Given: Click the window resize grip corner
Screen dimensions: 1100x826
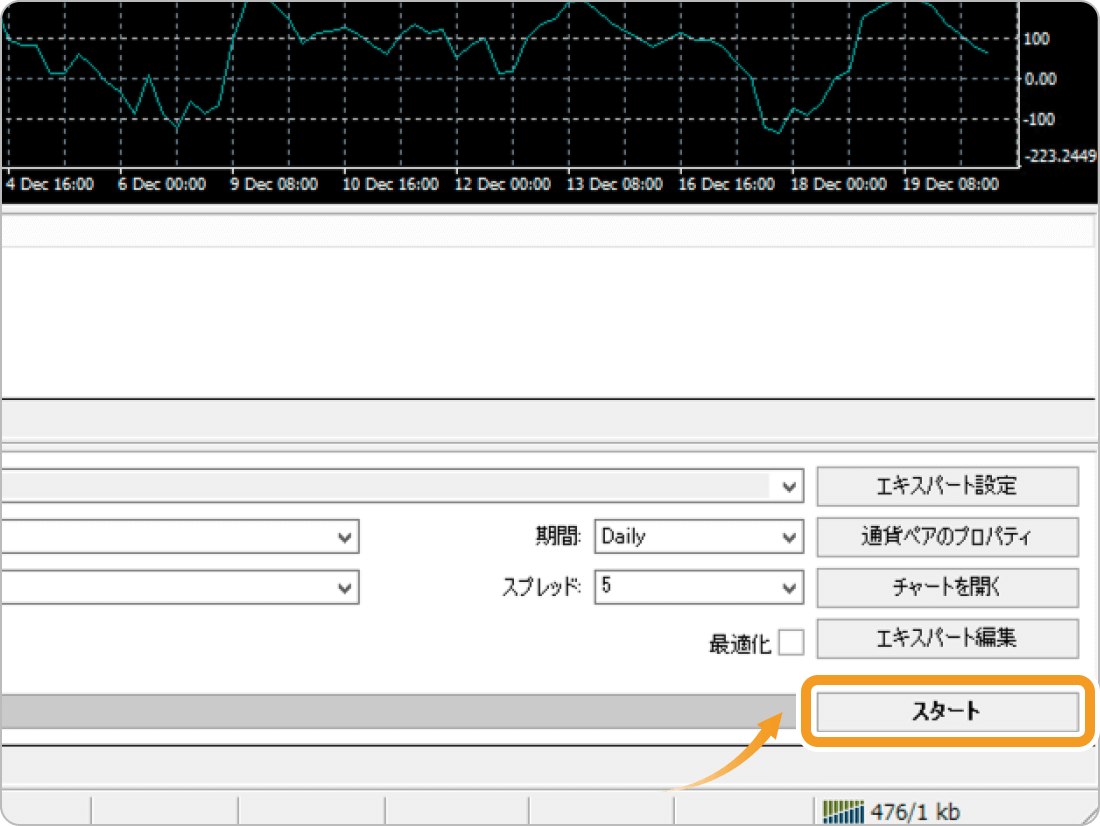Looking at the screenshot, I should tap(1088, 814).
